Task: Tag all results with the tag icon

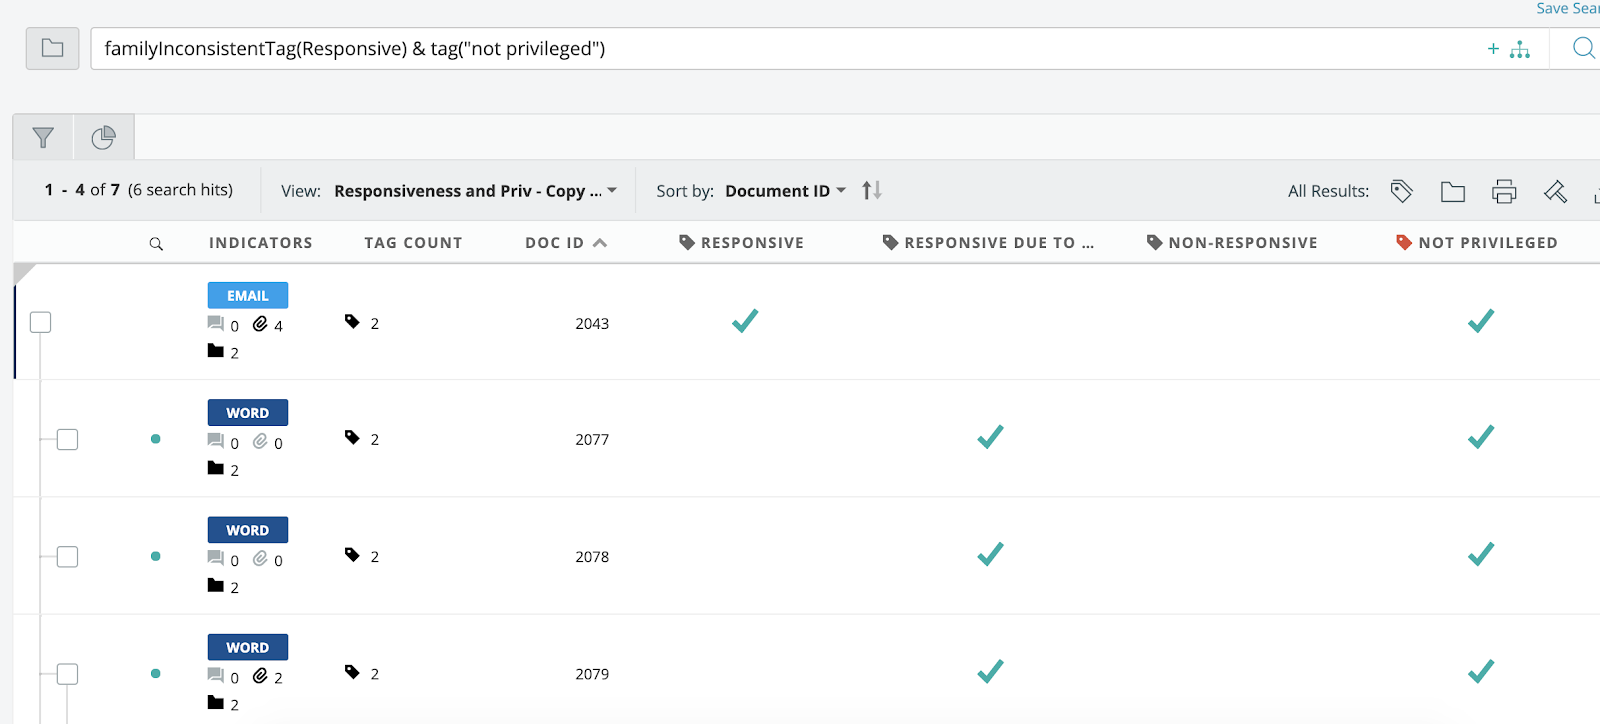Action: 1401,191
